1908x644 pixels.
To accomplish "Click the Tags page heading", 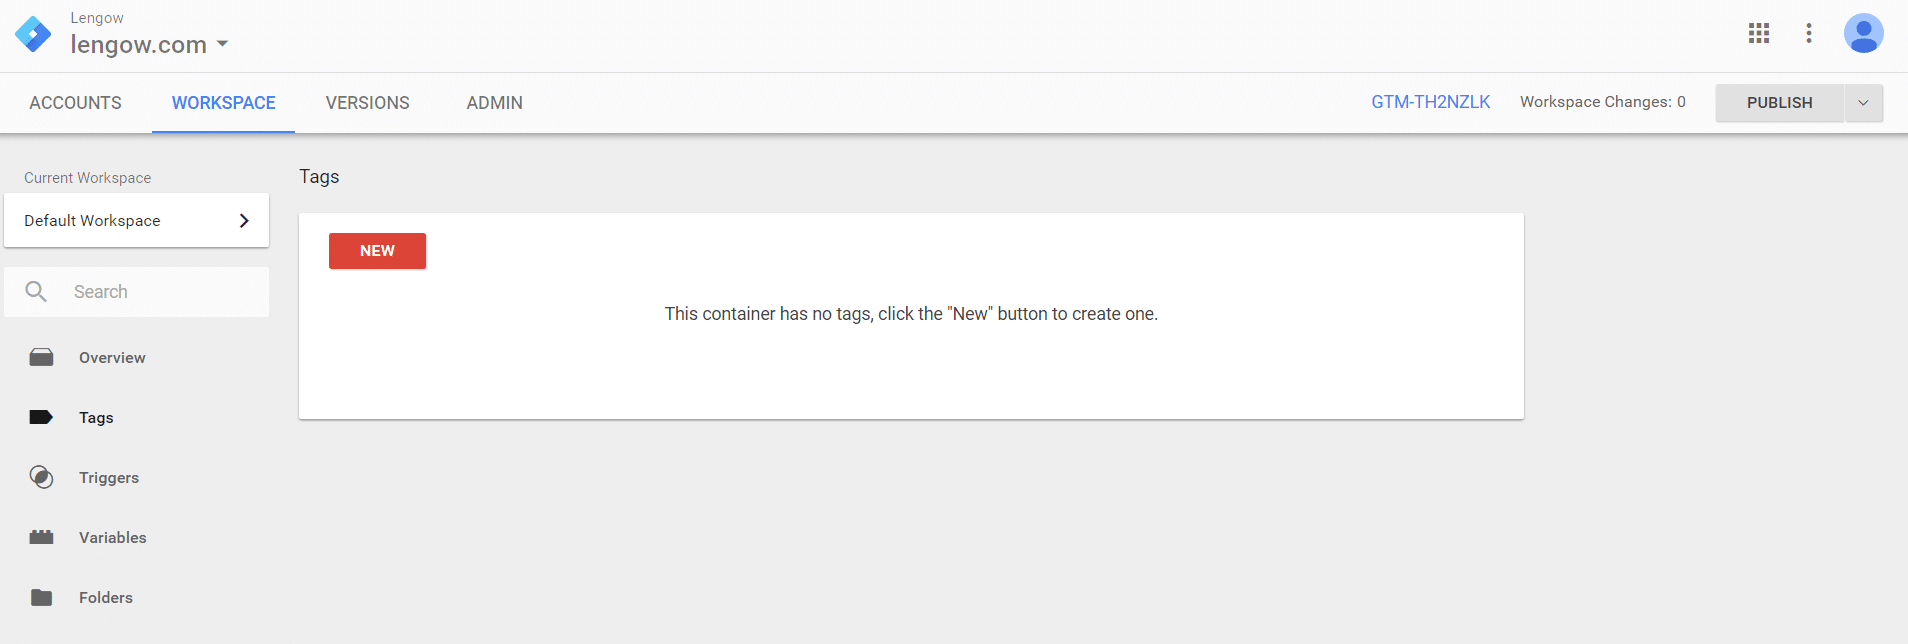I will [319, 177].
